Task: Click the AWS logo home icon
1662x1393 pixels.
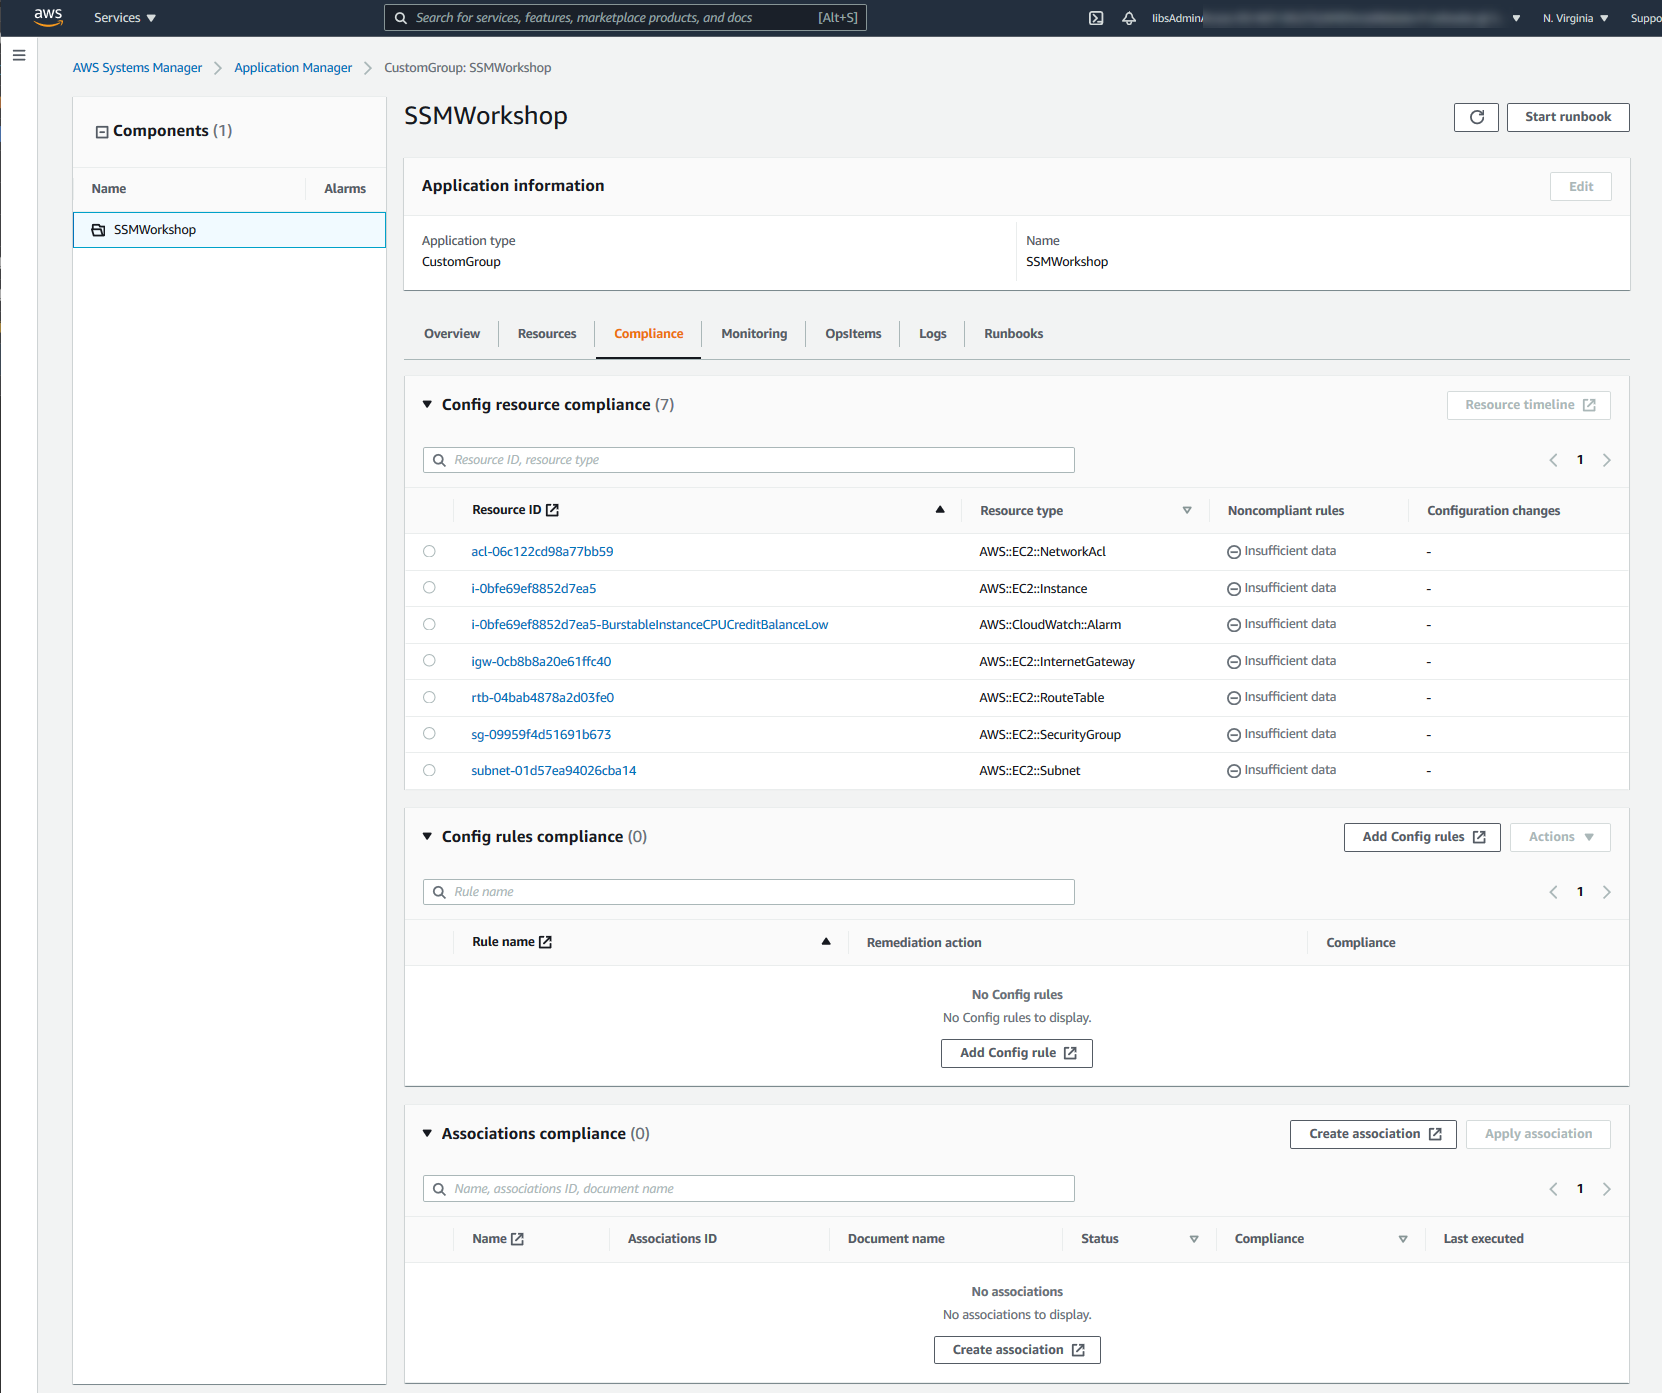Action: click(48, 17)
